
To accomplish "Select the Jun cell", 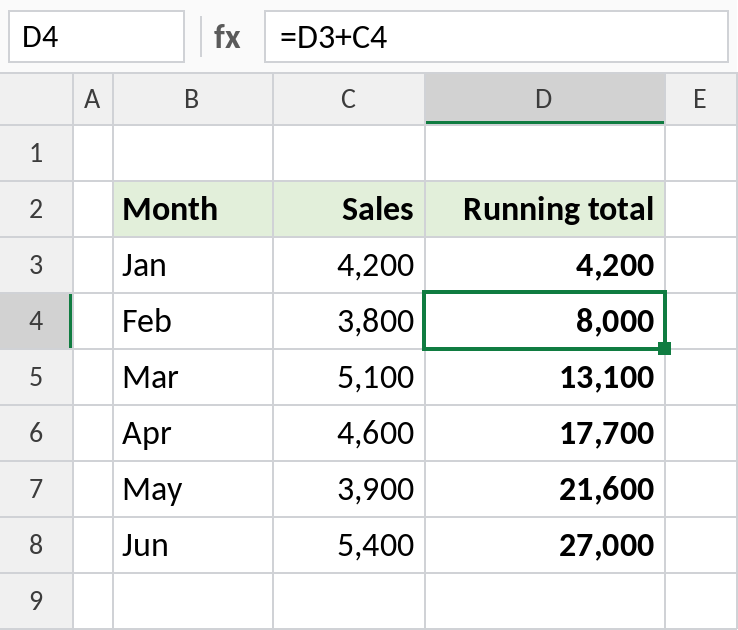I will pos(193,545).
